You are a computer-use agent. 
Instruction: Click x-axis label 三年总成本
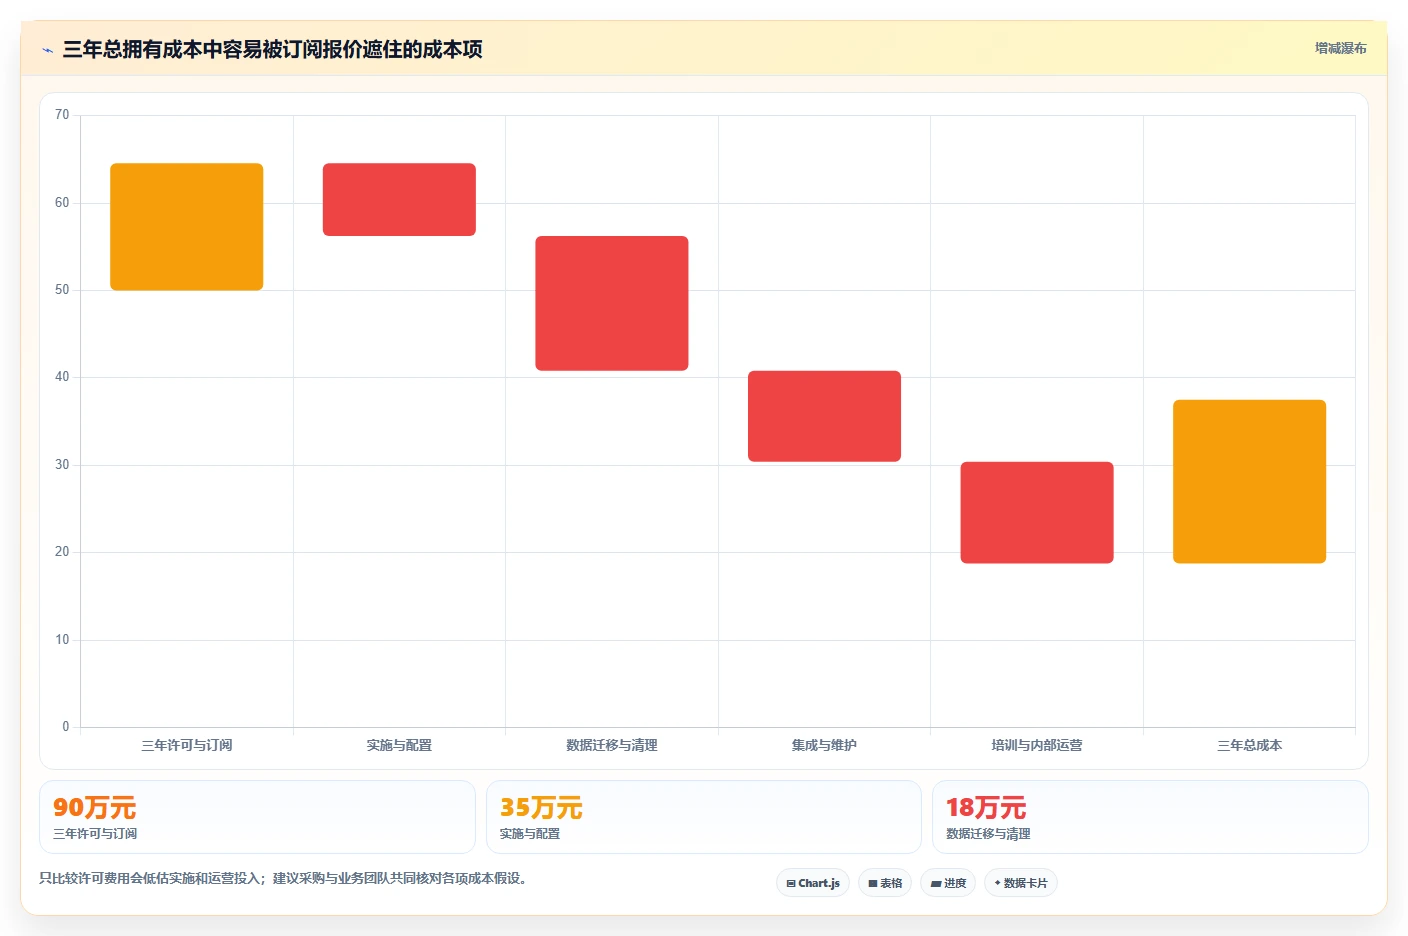(1249, 745)
